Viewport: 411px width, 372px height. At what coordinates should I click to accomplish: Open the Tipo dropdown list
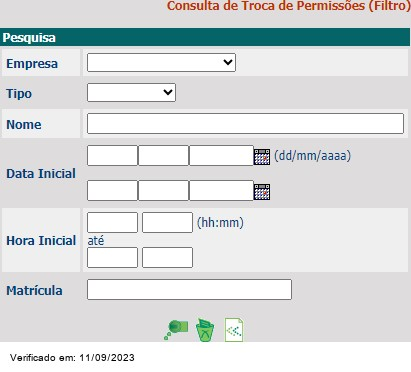[131, 92]
